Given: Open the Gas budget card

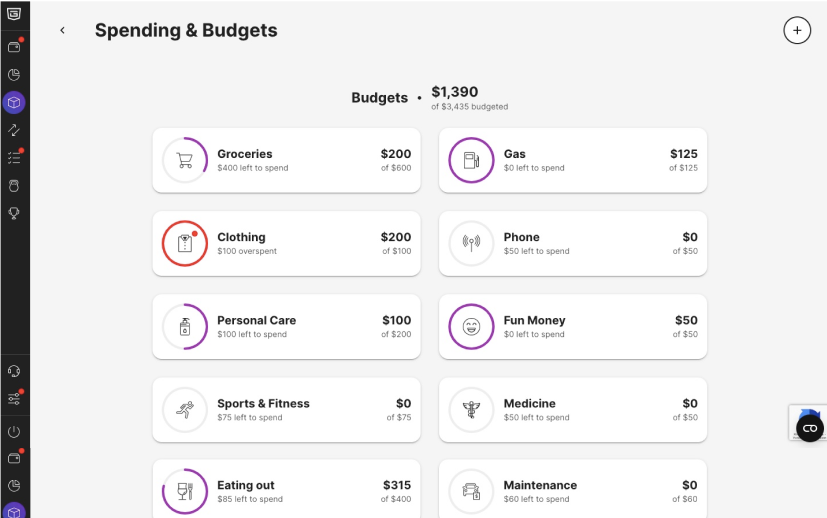Looking at the screenshot, I should 573,160.
